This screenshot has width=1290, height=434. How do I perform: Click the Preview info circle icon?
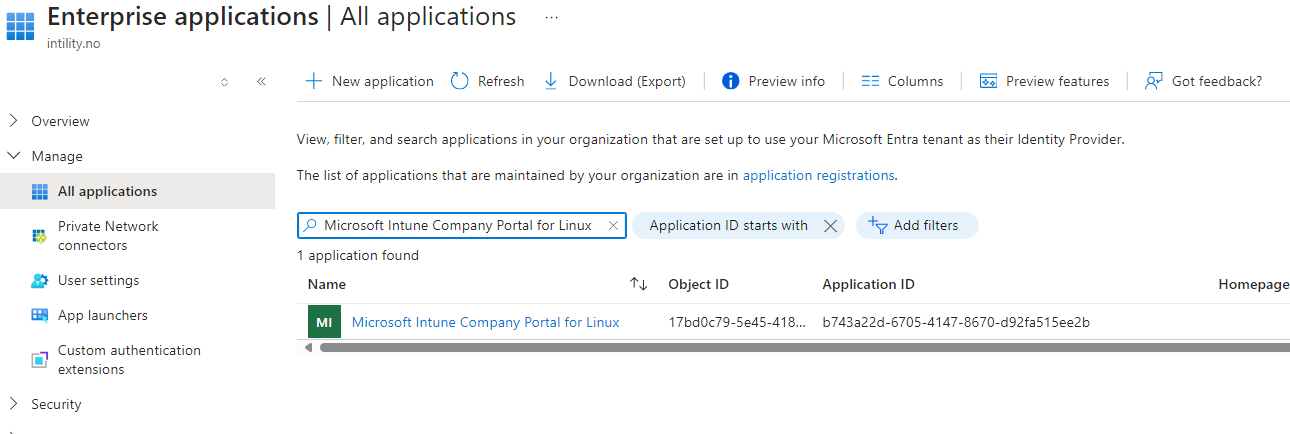[731, 81]
